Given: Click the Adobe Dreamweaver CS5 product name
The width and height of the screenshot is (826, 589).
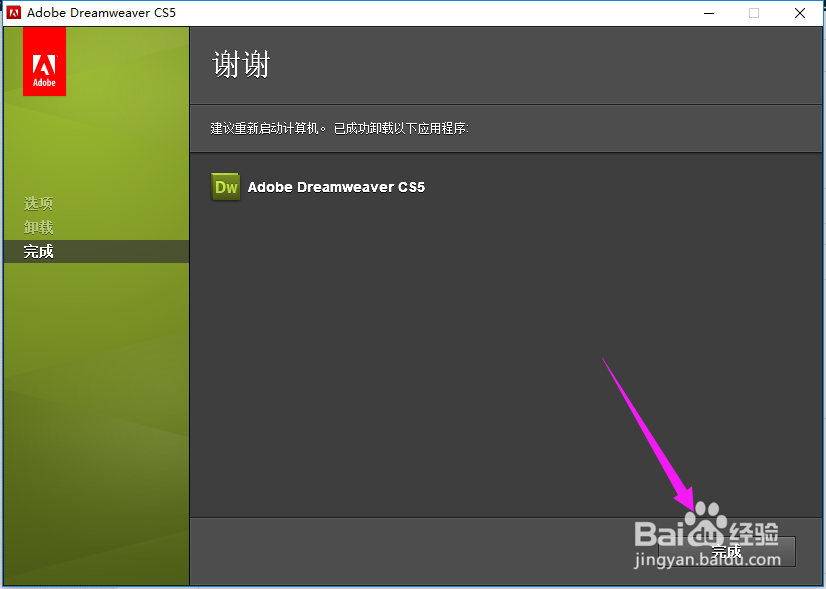Looking at the screenshot, I should pos(336,187).
